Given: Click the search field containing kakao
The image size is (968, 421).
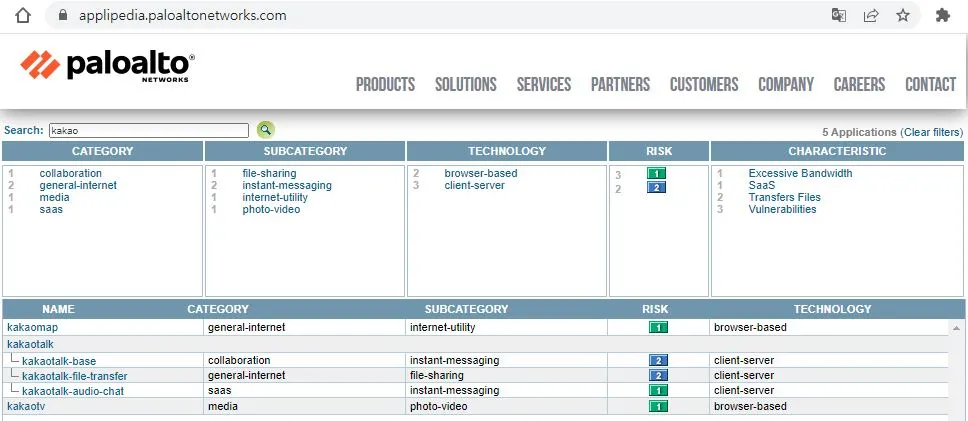Looking at the screenshot, I should tap(149, 130).
